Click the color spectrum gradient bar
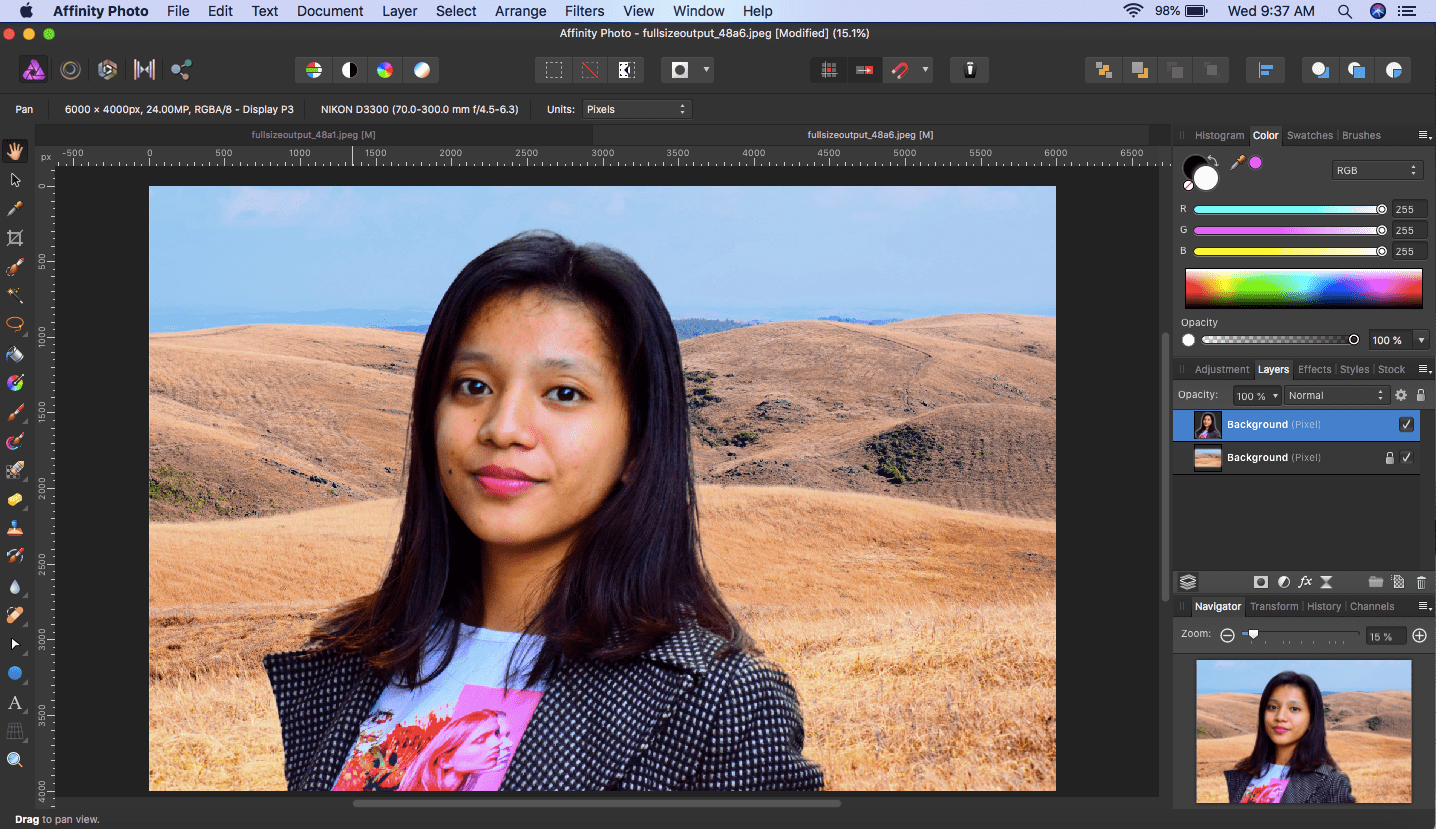 click(1303, 289)
